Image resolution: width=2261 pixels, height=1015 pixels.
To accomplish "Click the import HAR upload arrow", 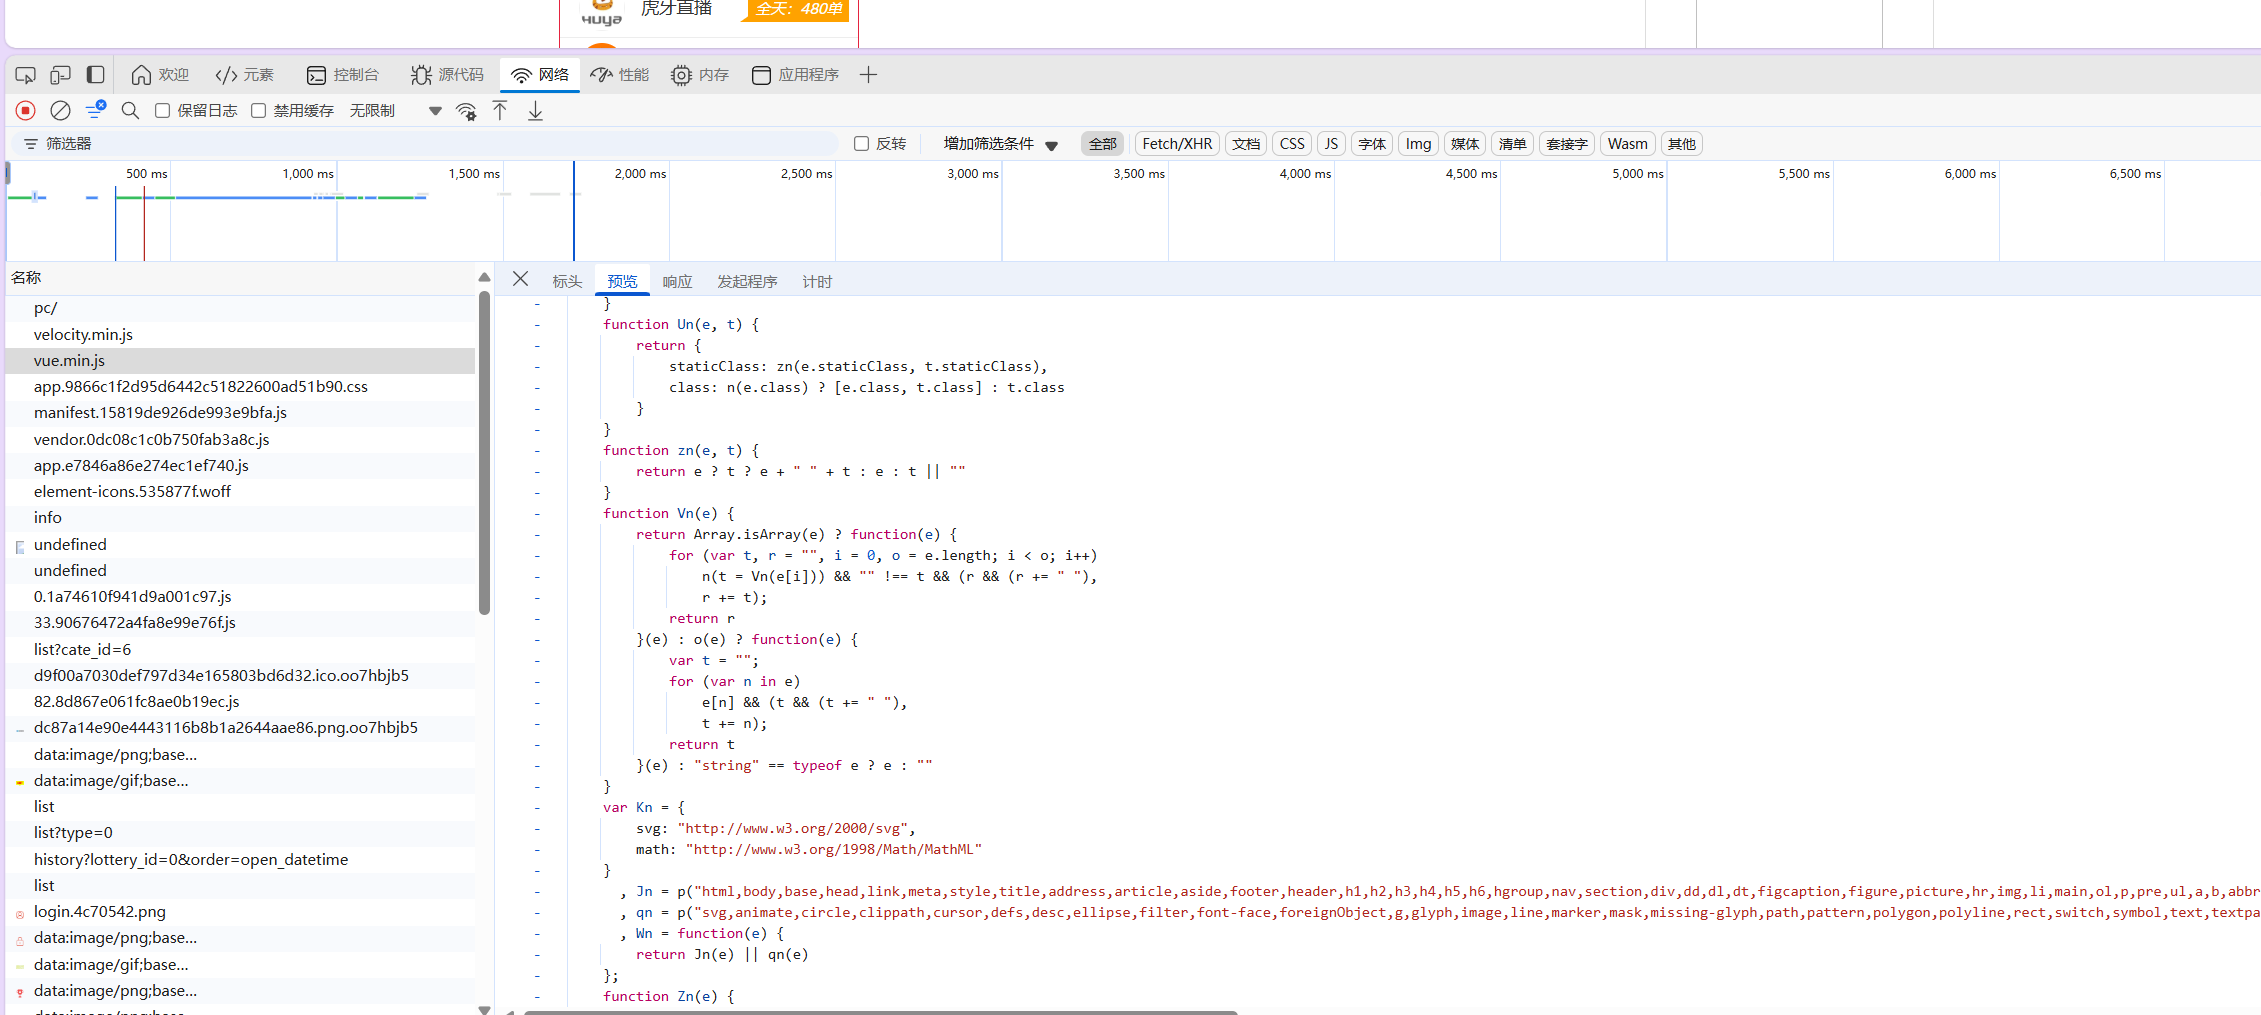I will coord(500,111).
